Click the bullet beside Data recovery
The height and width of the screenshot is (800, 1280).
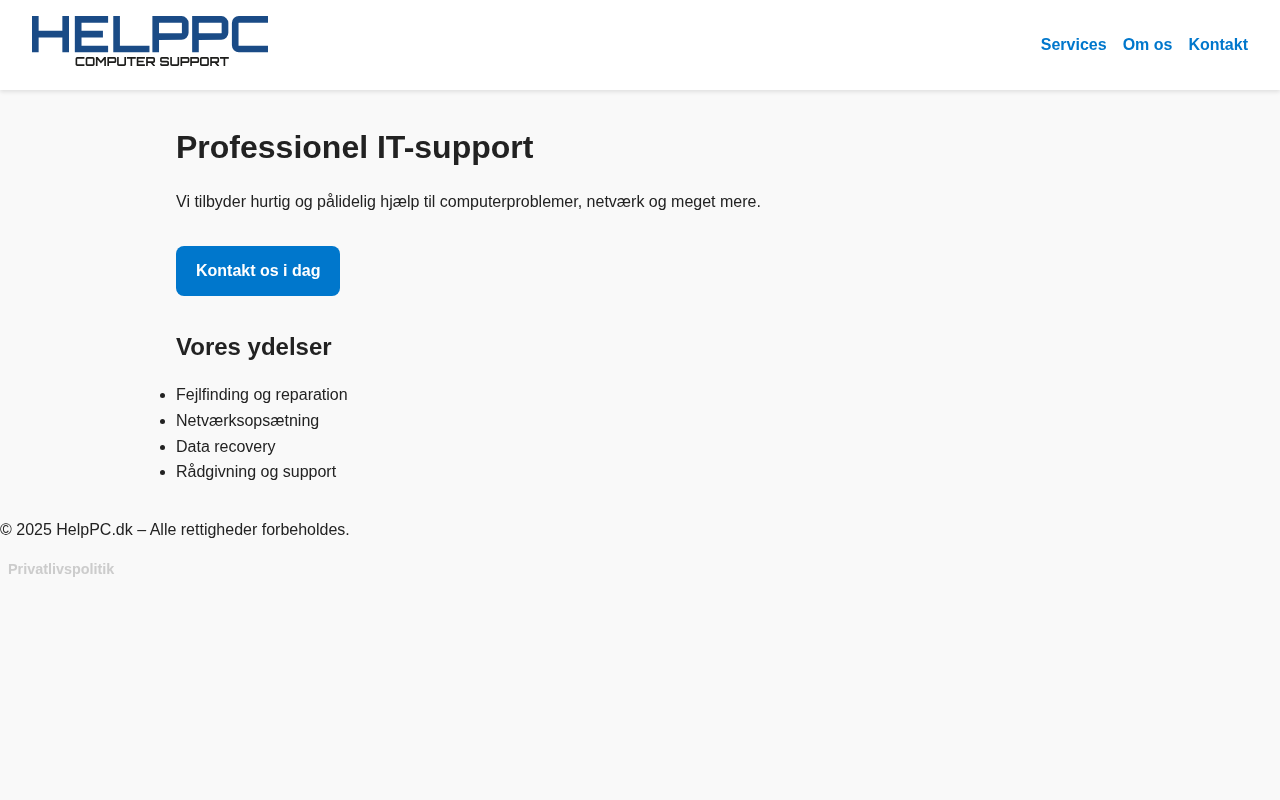(162, 447)
